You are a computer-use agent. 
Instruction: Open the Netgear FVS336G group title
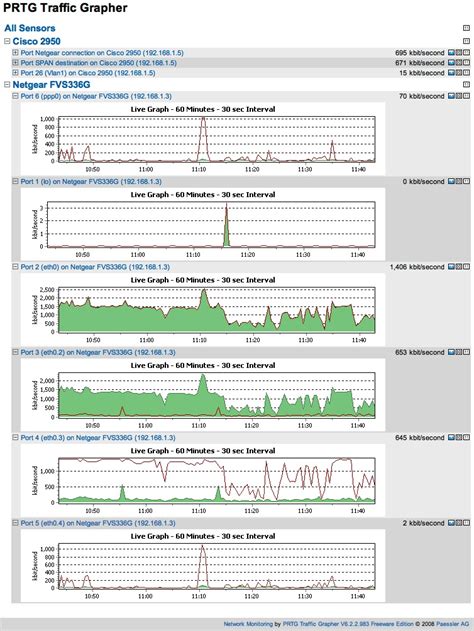click(51, 85)
